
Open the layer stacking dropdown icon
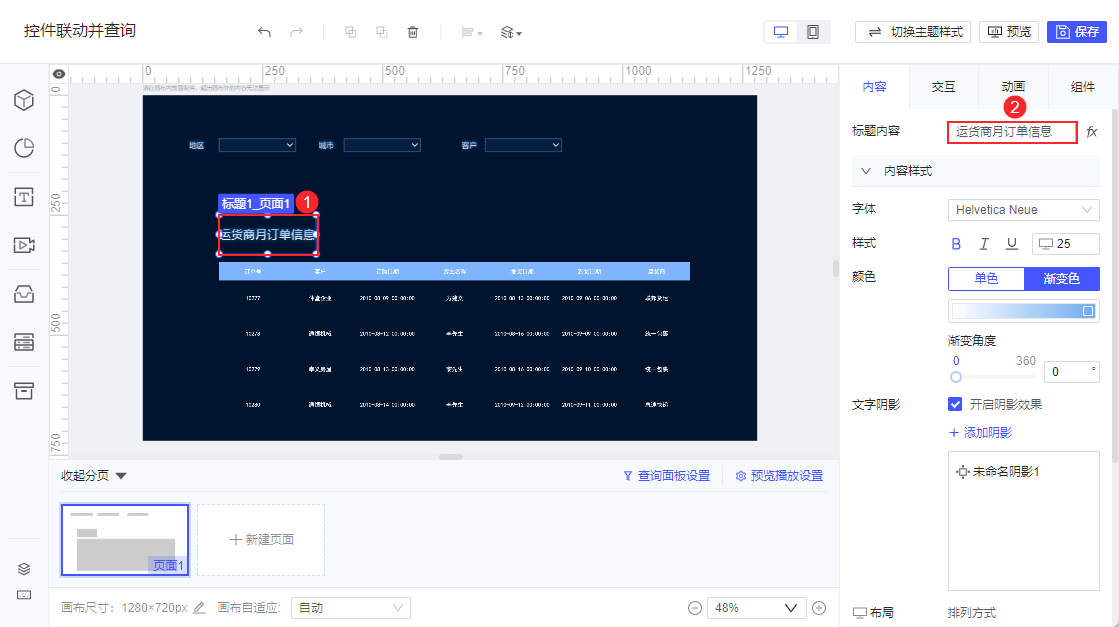(511, 32)
